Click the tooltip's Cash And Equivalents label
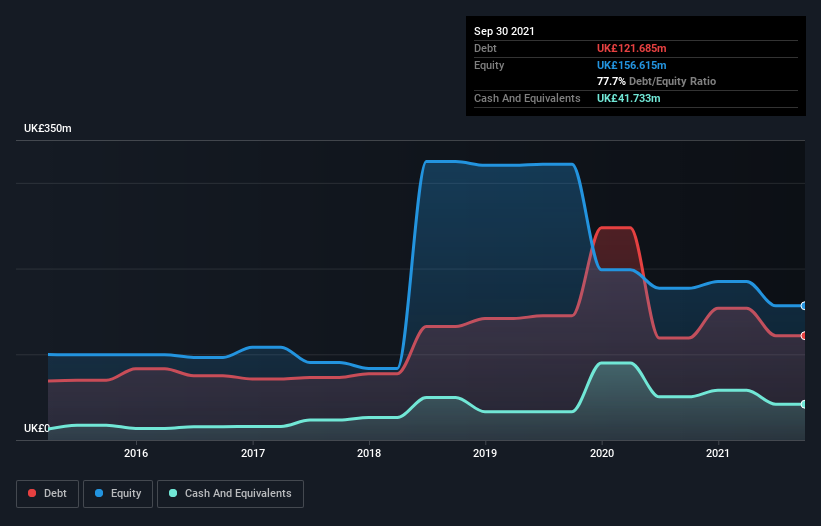 point(527,98)
